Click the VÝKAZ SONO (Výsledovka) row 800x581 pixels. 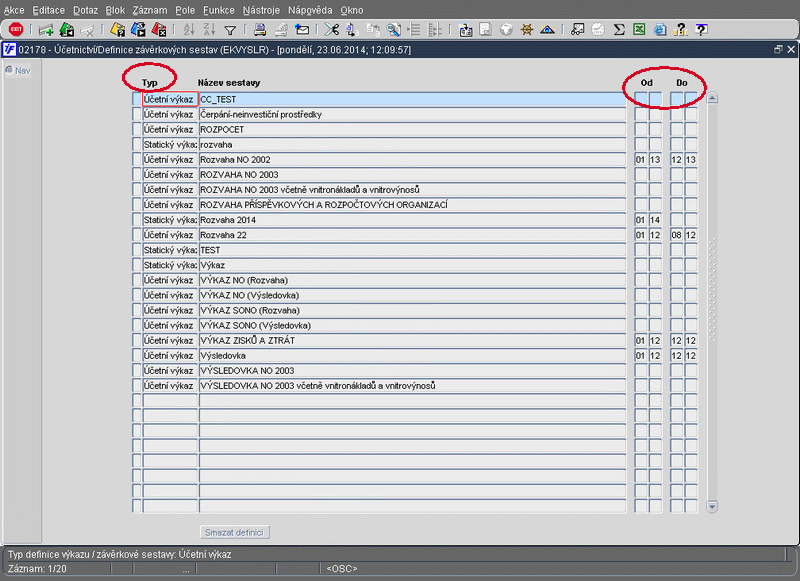pos(412,325)
